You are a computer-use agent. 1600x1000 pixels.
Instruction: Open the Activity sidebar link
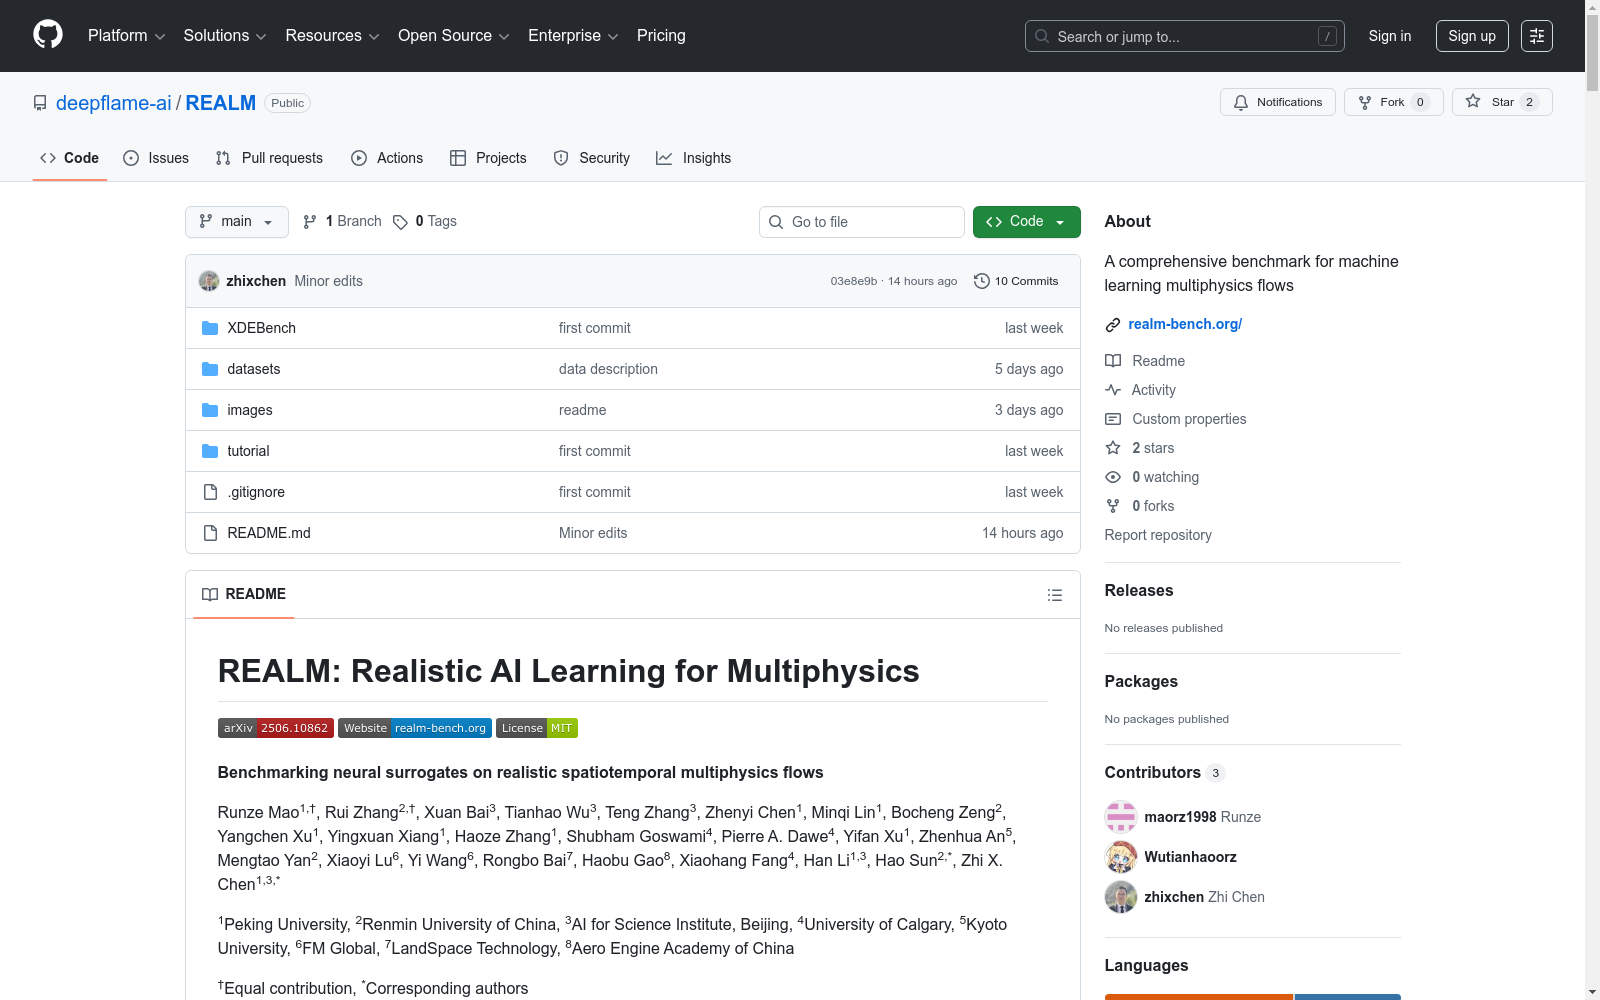tap(1140, 390)
